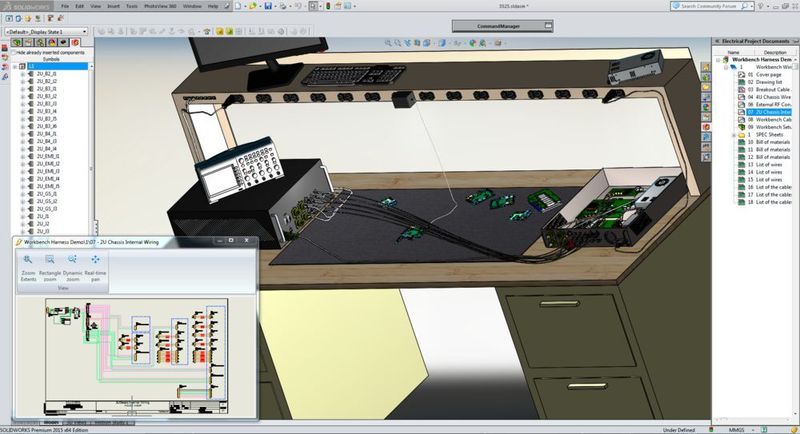Open the ConfigurationManager tab icon in the left panel
Image resolution: width=800 pixels, height=434 pixels.
click(40, 42)
